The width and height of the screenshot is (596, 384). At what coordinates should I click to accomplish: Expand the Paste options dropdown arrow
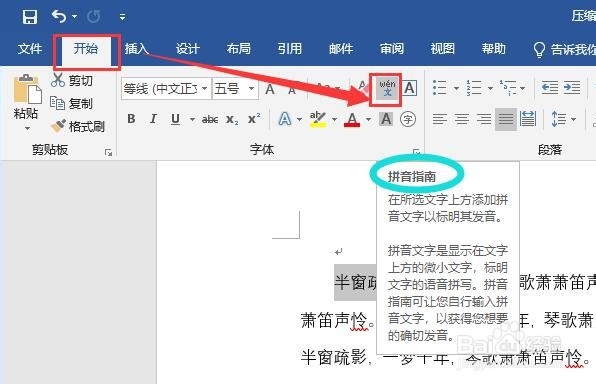pos(27,128)
